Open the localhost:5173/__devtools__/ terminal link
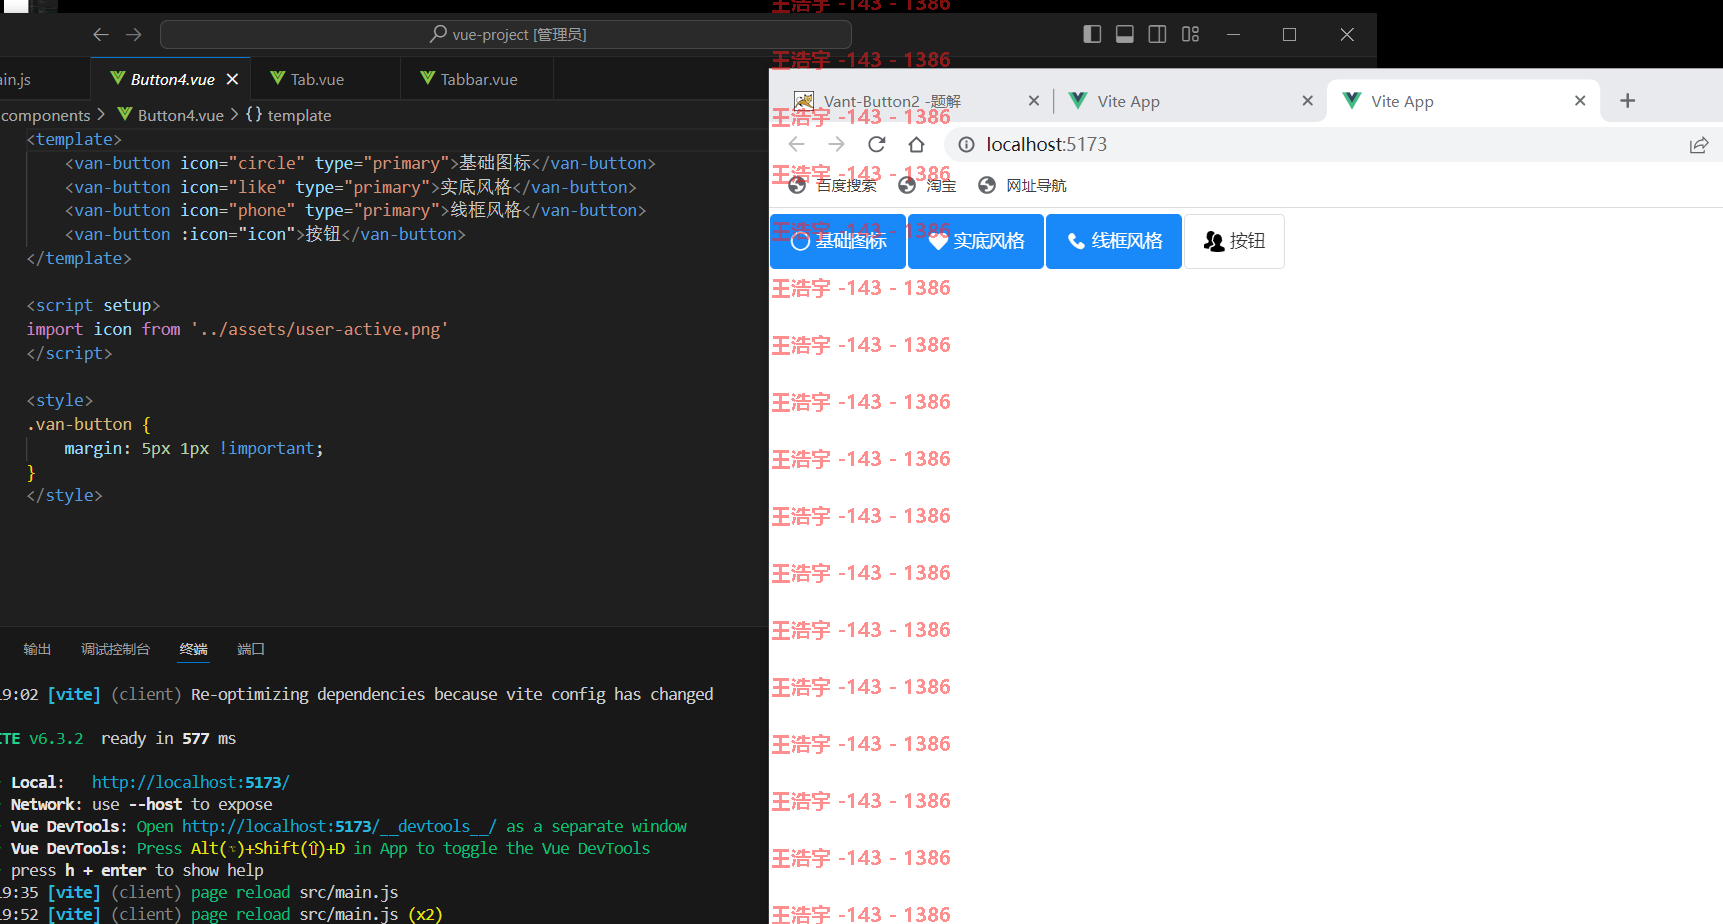 338,826
